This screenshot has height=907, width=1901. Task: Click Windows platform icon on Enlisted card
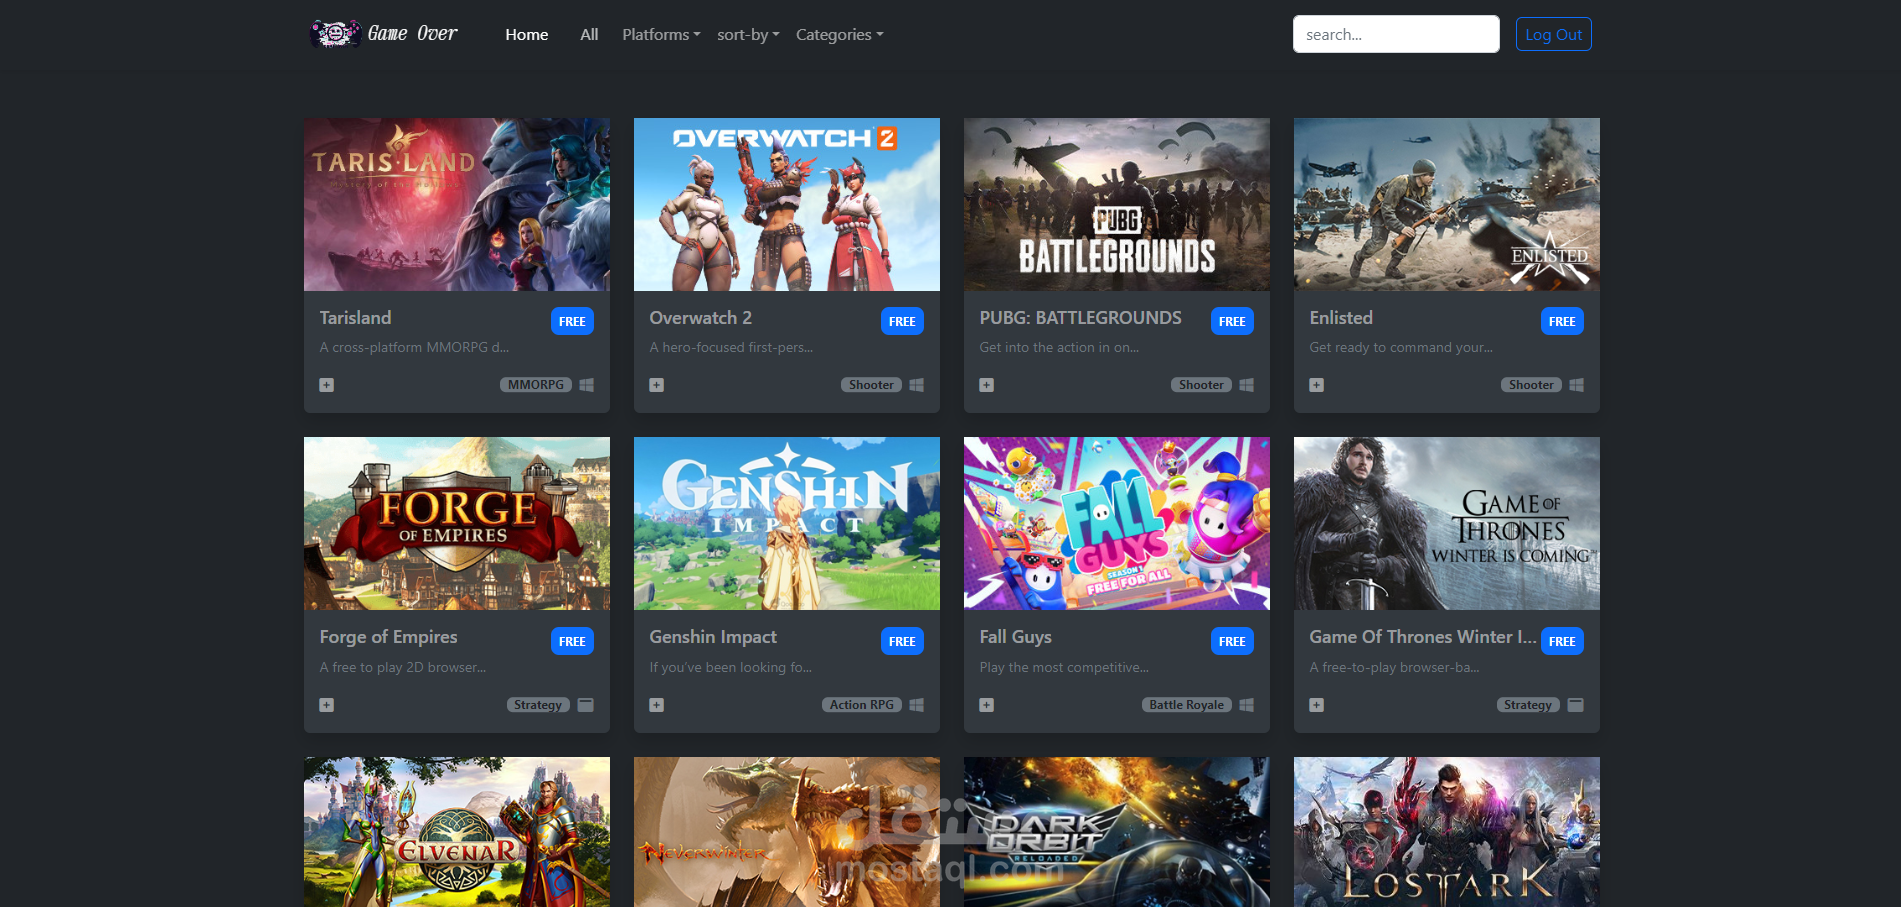tap(1577, 385)
